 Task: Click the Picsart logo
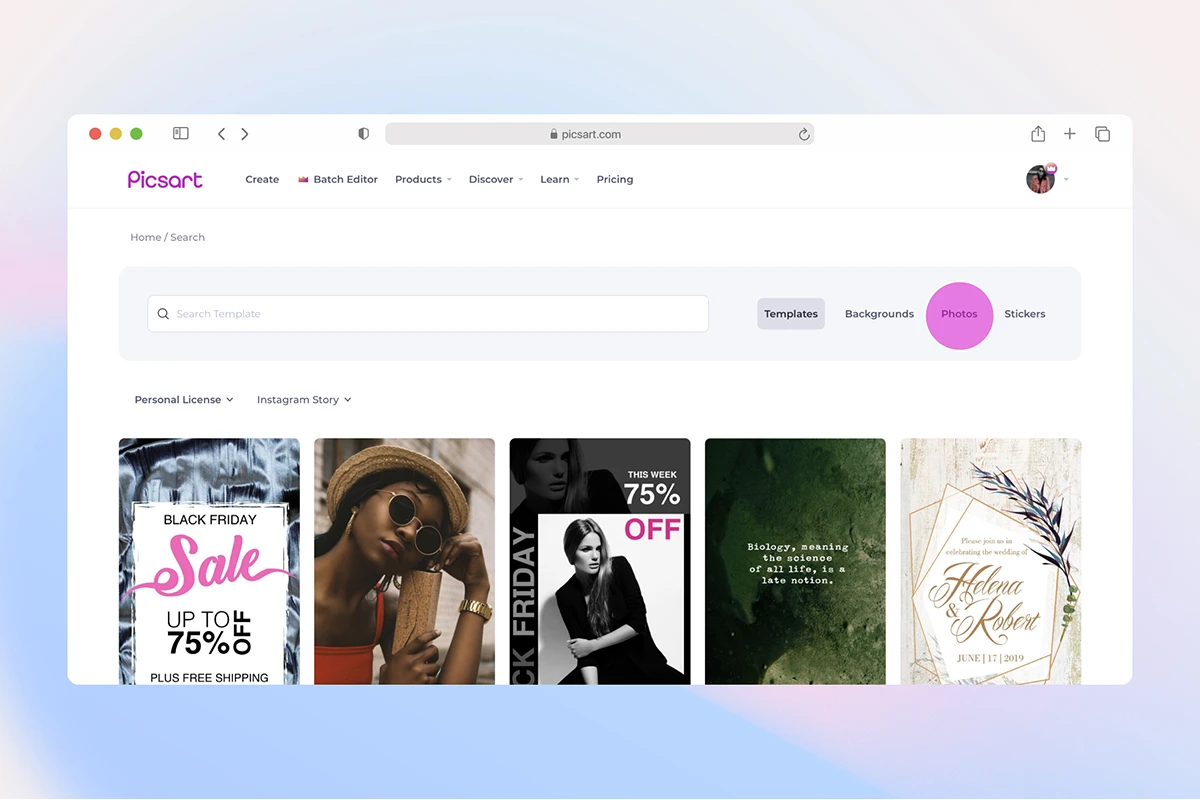coord(165,179)
